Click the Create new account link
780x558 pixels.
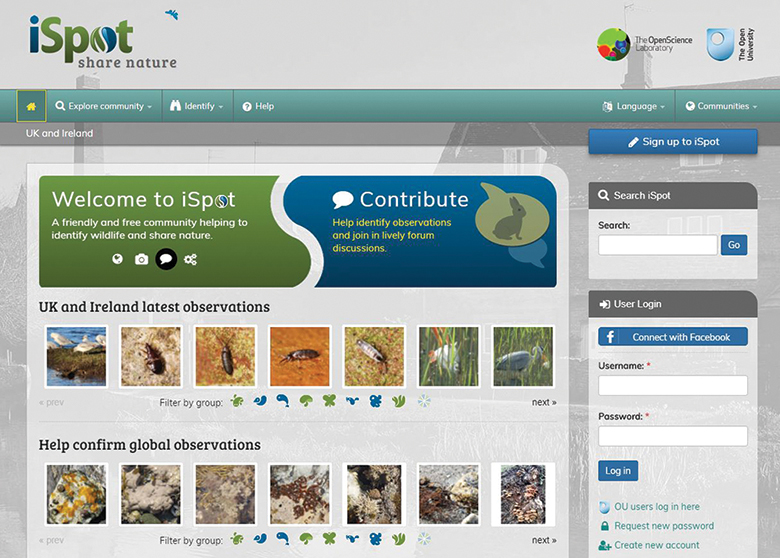point(656,545)
